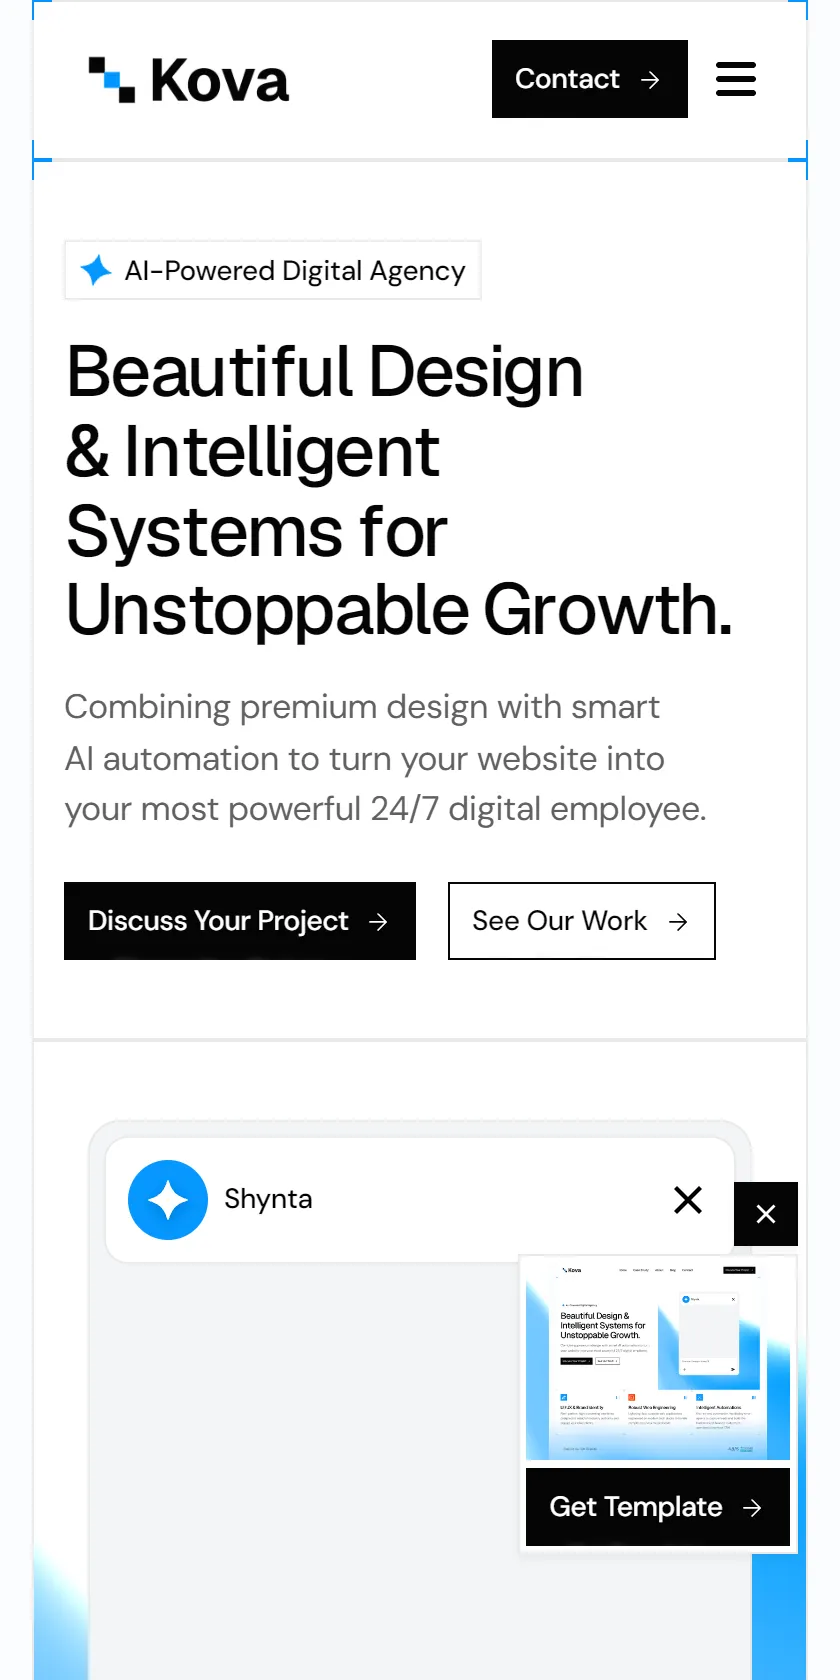Click the arrow on Get Template
Image resolution: width=840 pixels, height=1680 pixels.
point(753,1508)
